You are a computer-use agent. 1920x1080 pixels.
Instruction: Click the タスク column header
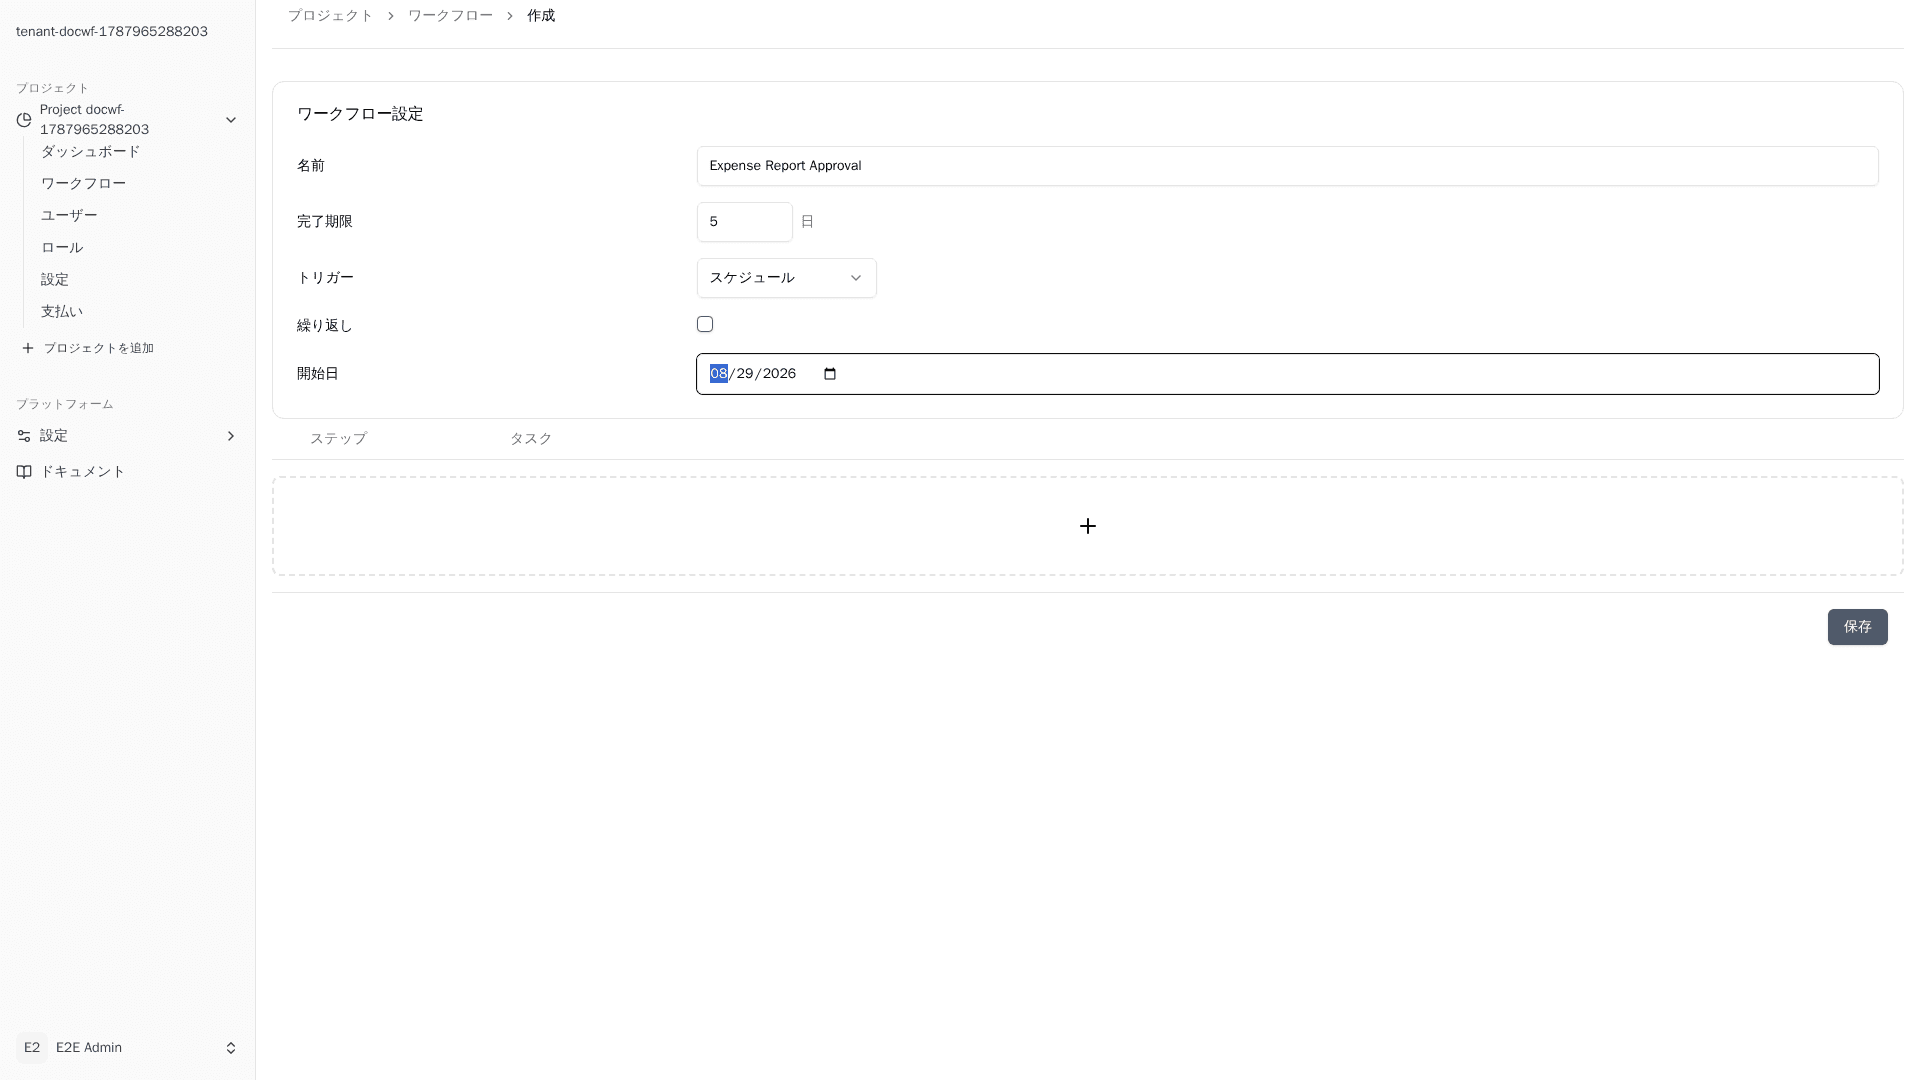pos(531,439)
